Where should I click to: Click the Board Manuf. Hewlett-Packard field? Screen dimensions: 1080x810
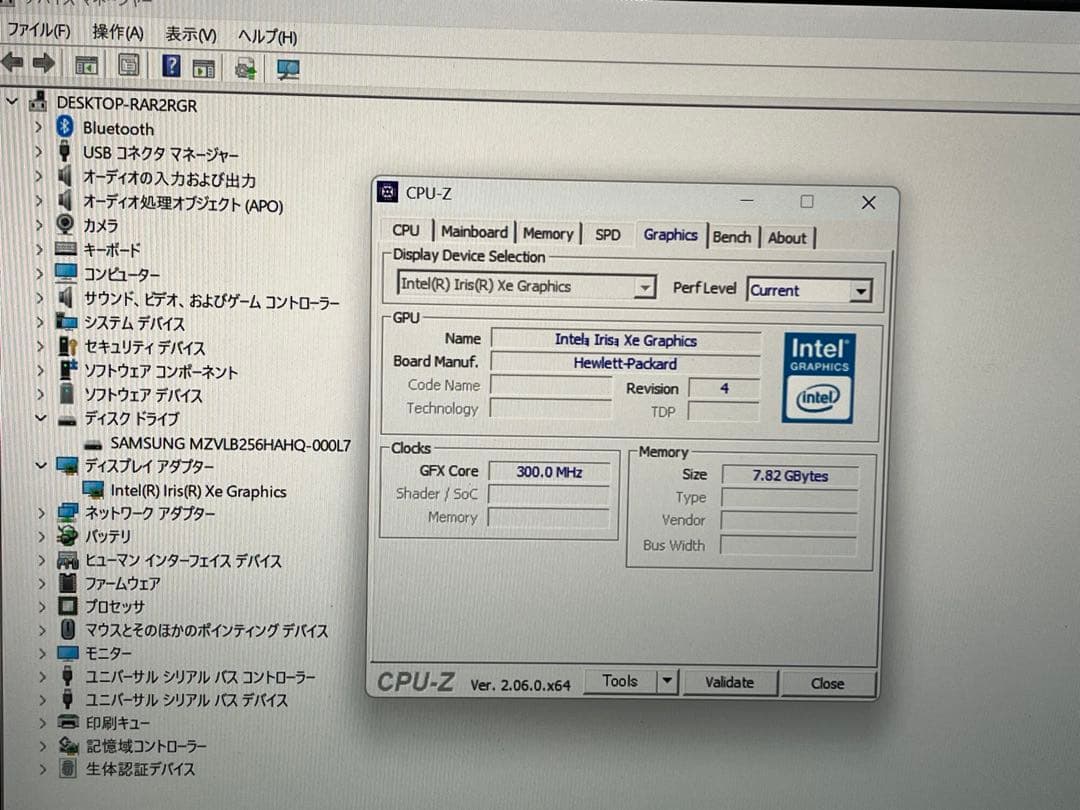(625, 363)
